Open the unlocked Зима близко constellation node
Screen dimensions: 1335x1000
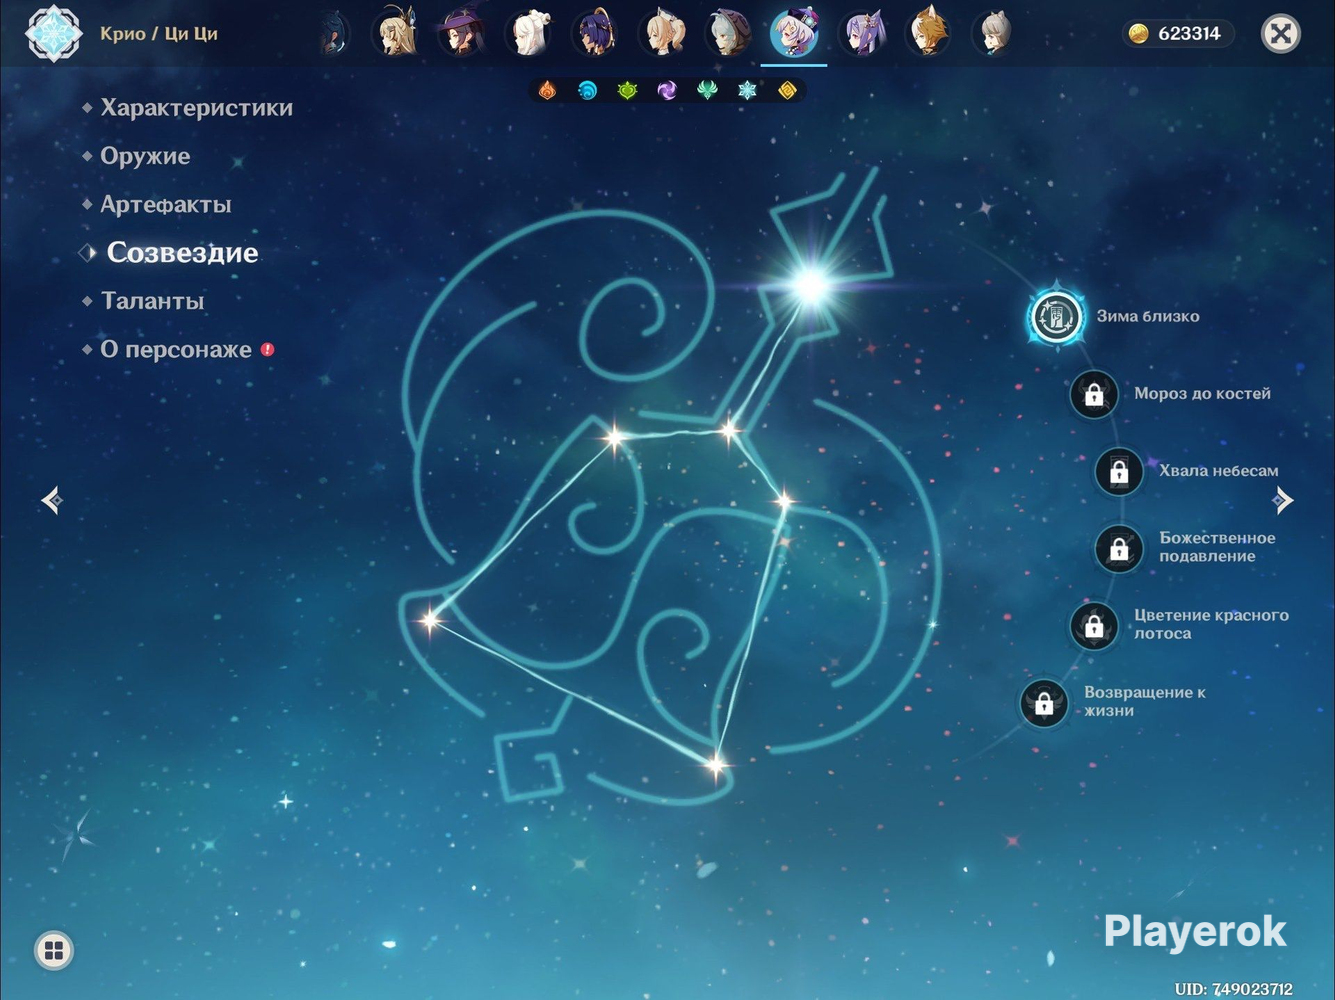1055,317
